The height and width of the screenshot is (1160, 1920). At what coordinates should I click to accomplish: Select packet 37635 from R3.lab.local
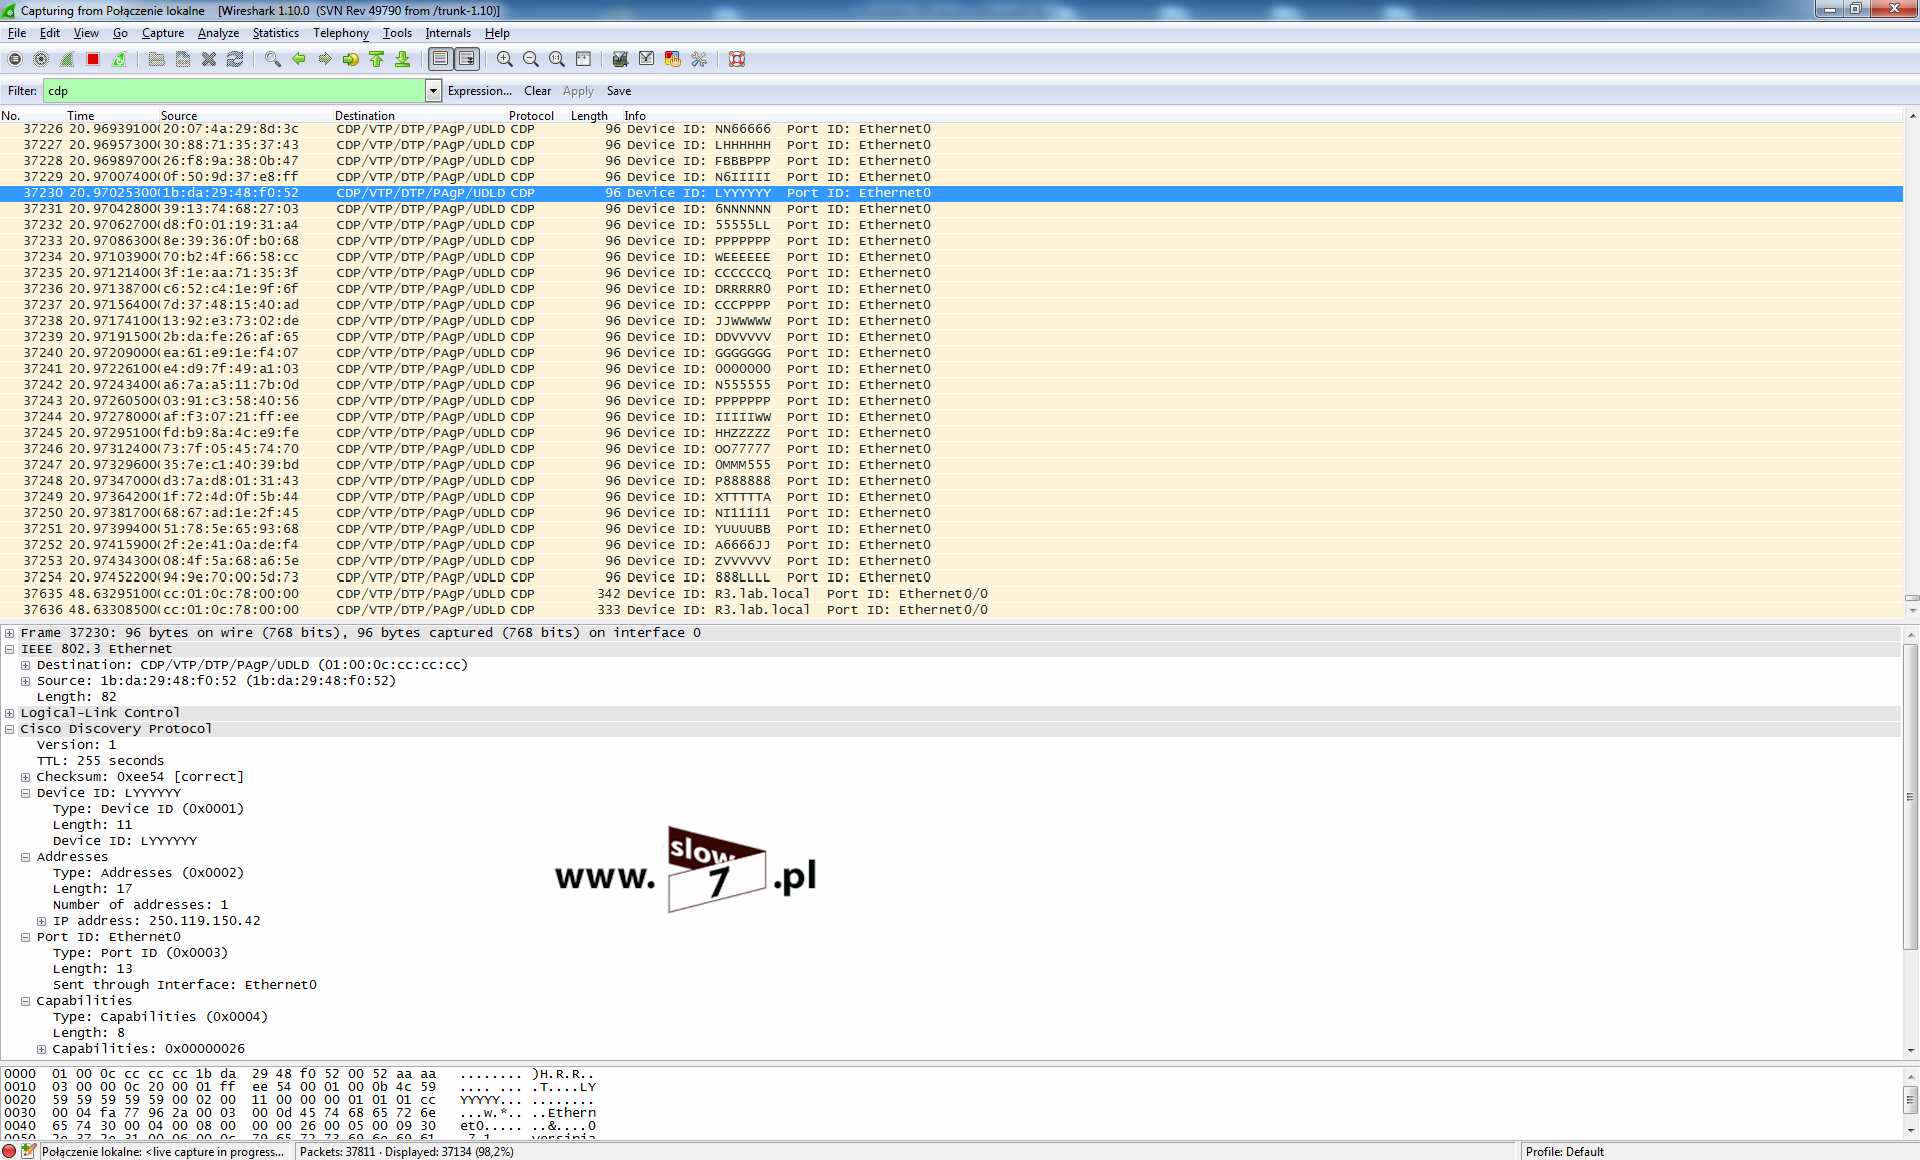[951, 594]
